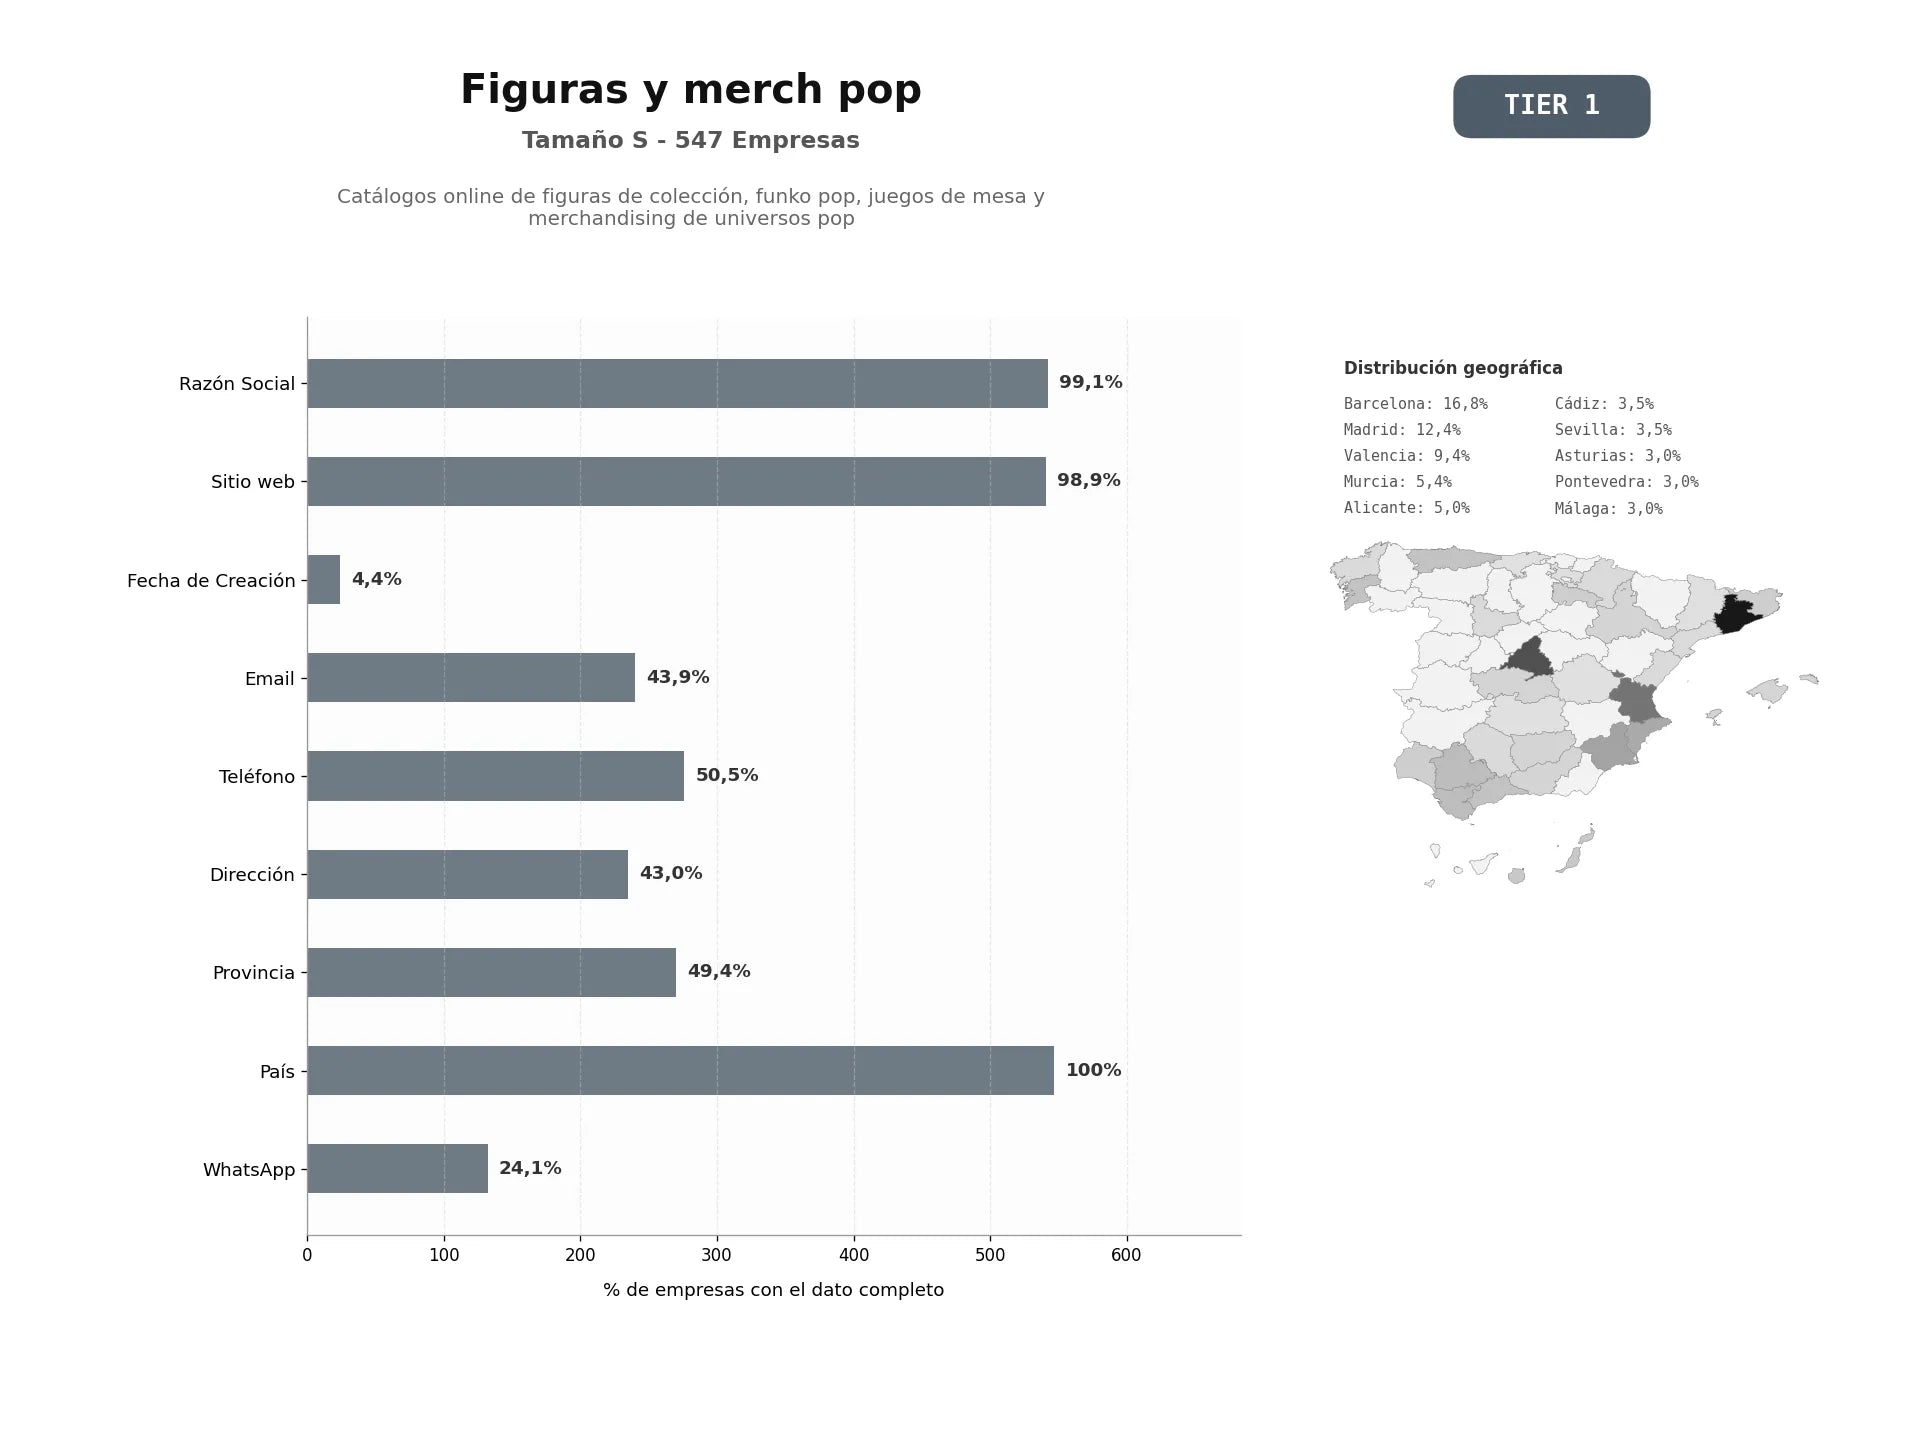
Task: Click Mallorca island on the map
Action: pyautogui.click(x=1768, y=690)
